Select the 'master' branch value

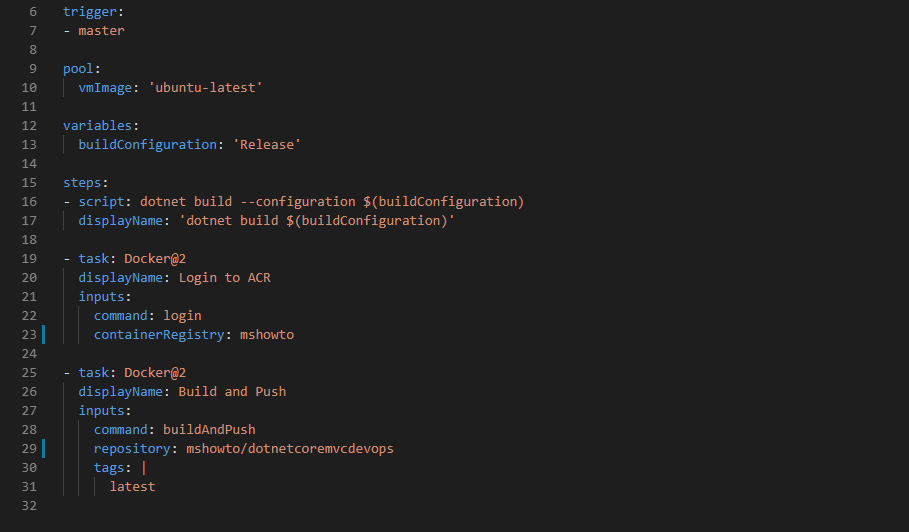click(x=101, y=31)
